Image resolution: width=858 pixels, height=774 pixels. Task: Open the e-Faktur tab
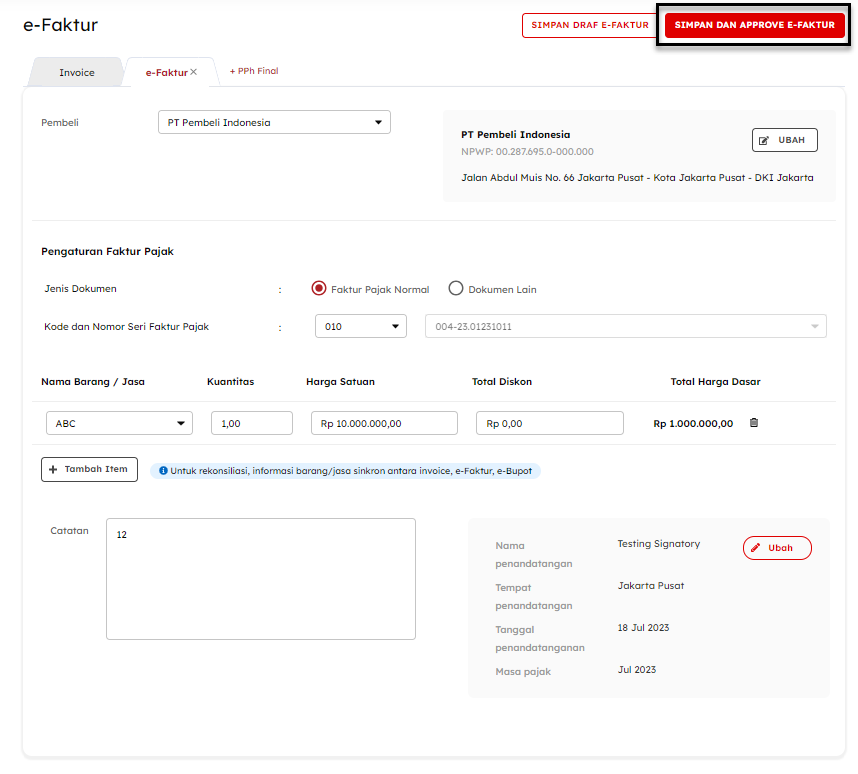166,73
